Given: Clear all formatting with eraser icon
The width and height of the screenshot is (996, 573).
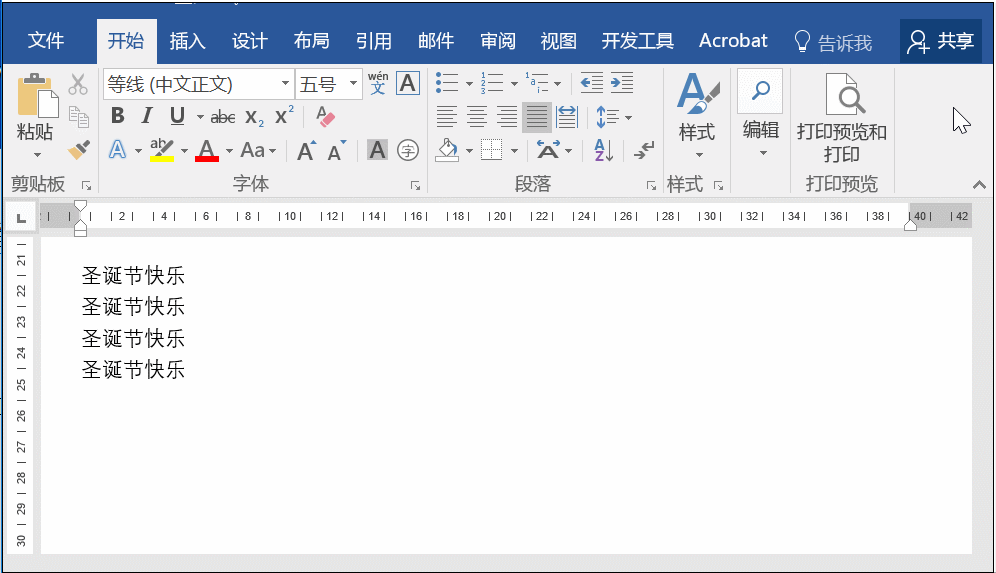Looking at the screenshot, I should click(325, 116).
